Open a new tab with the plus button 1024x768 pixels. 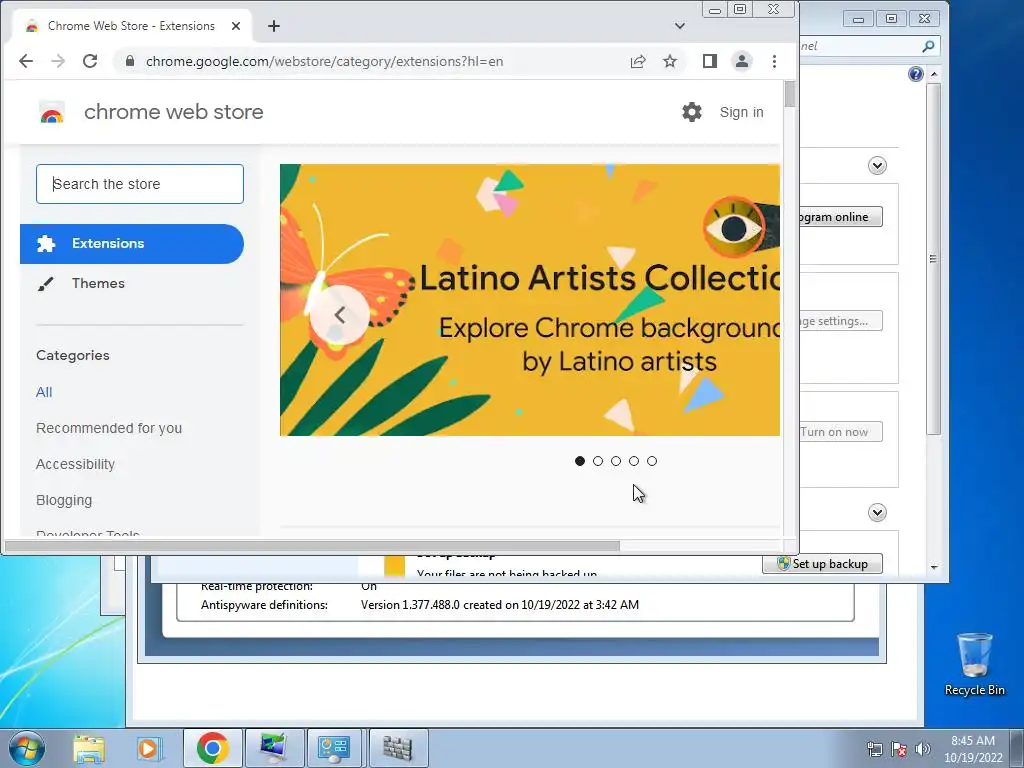tap(274, 26)
